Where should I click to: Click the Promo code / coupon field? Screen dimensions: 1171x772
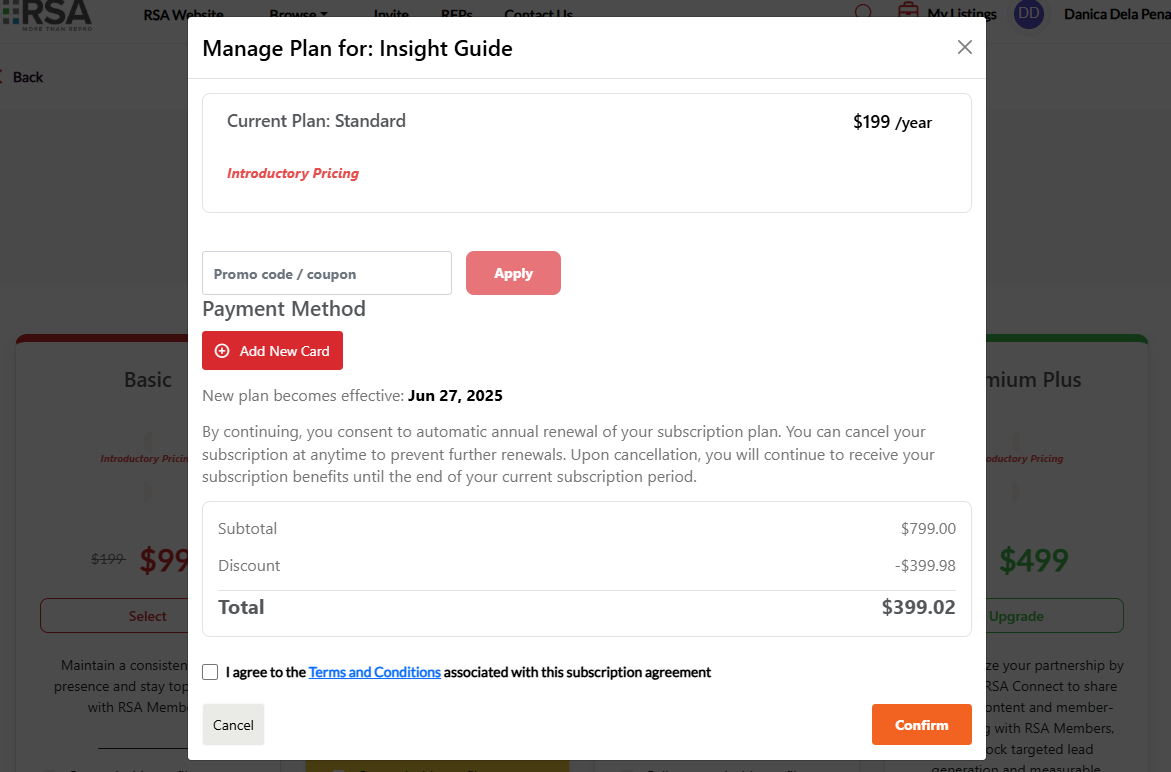click(x=327, y=273)
